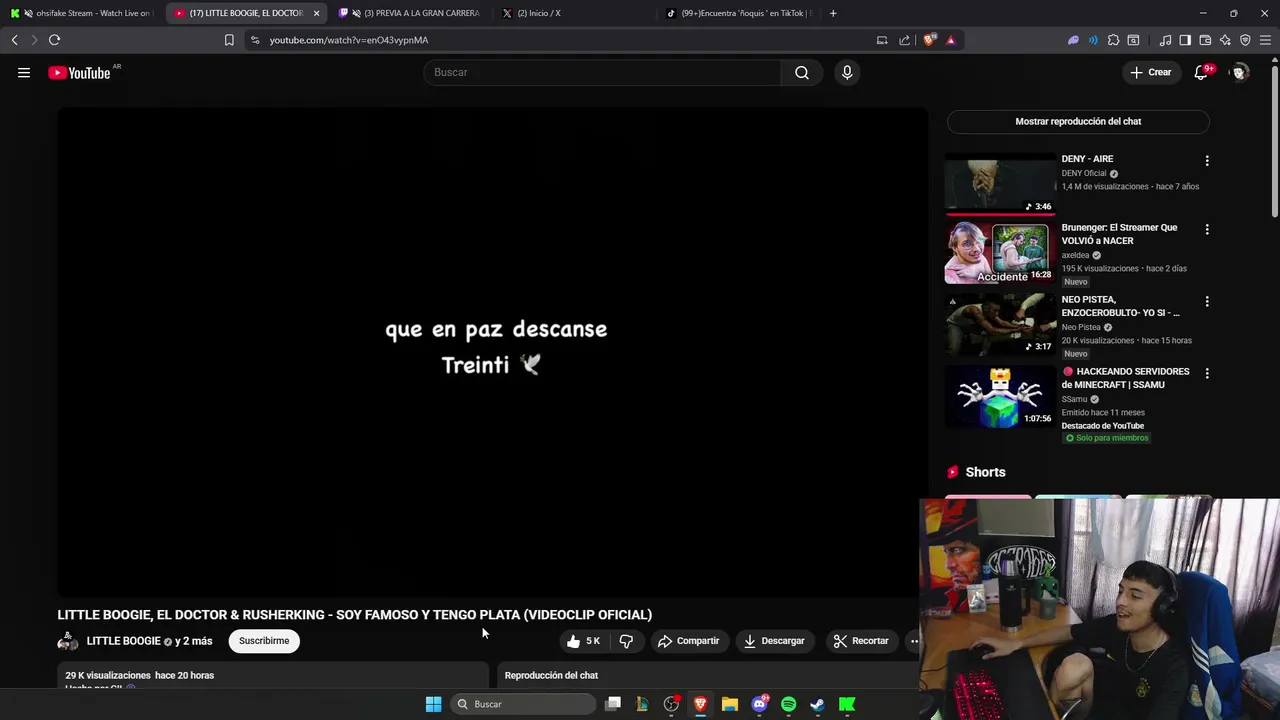Open League of Legends taskbar icon
The width and height of the screenshot is (1280, 720).
[x=642, y=704]
